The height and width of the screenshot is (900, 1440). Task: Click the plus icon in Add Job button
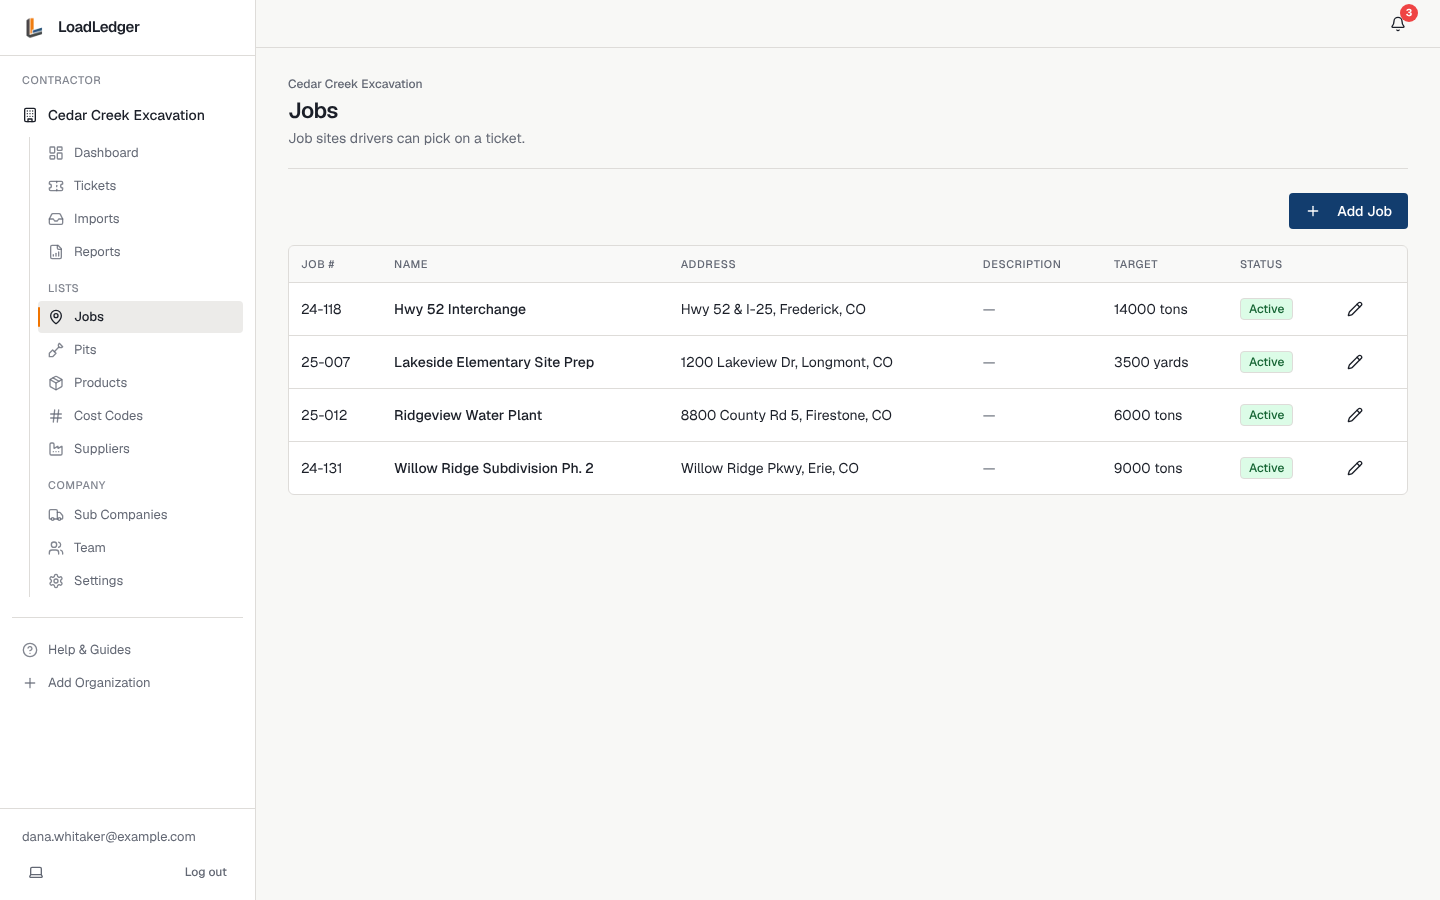[1313, 211]
